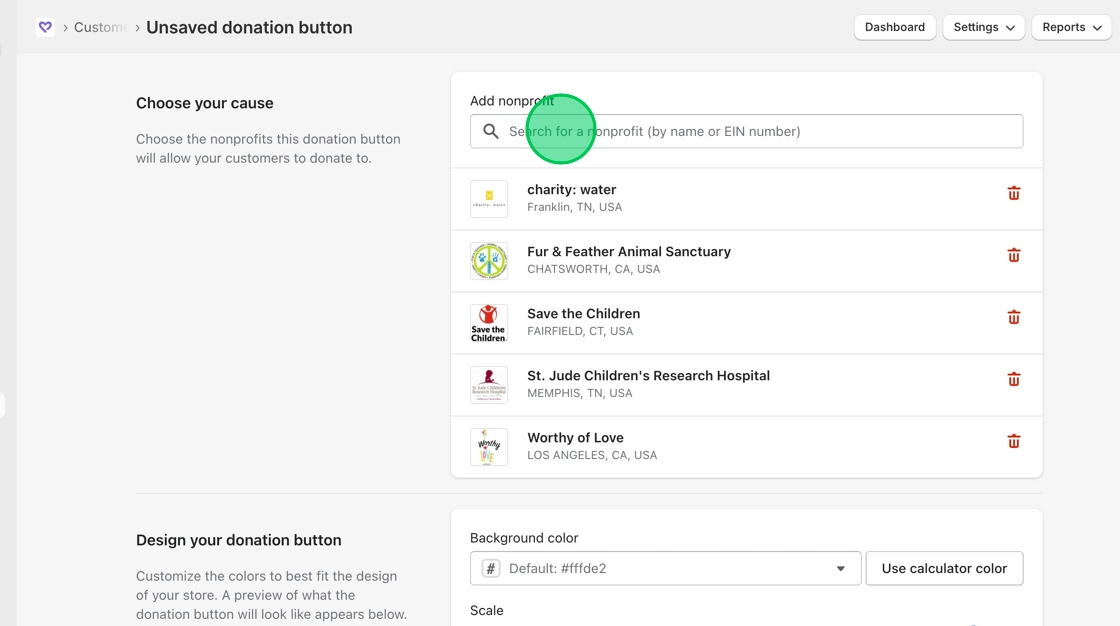Click the Unsaved donation button title
The height and width of the screenshot is (626, 1120).
point(249,27)
